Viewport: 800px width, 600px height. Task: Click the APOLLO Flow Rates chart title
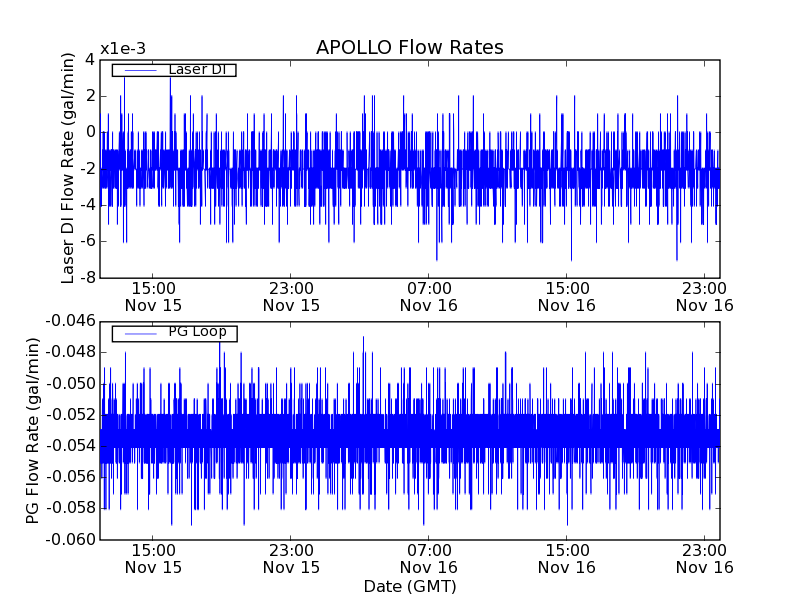point(409,48)
